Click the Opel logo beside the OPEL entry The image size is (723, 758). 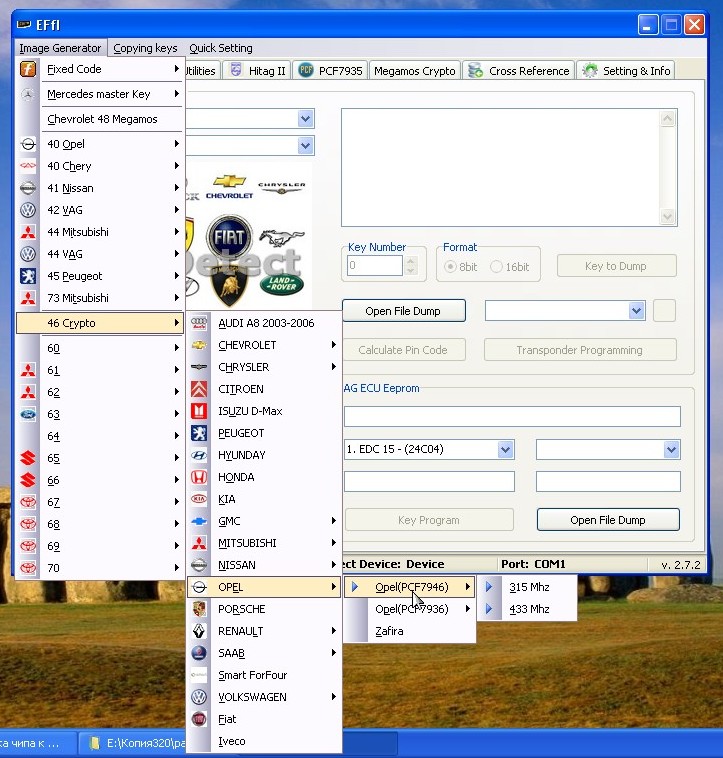click(199, 587)
